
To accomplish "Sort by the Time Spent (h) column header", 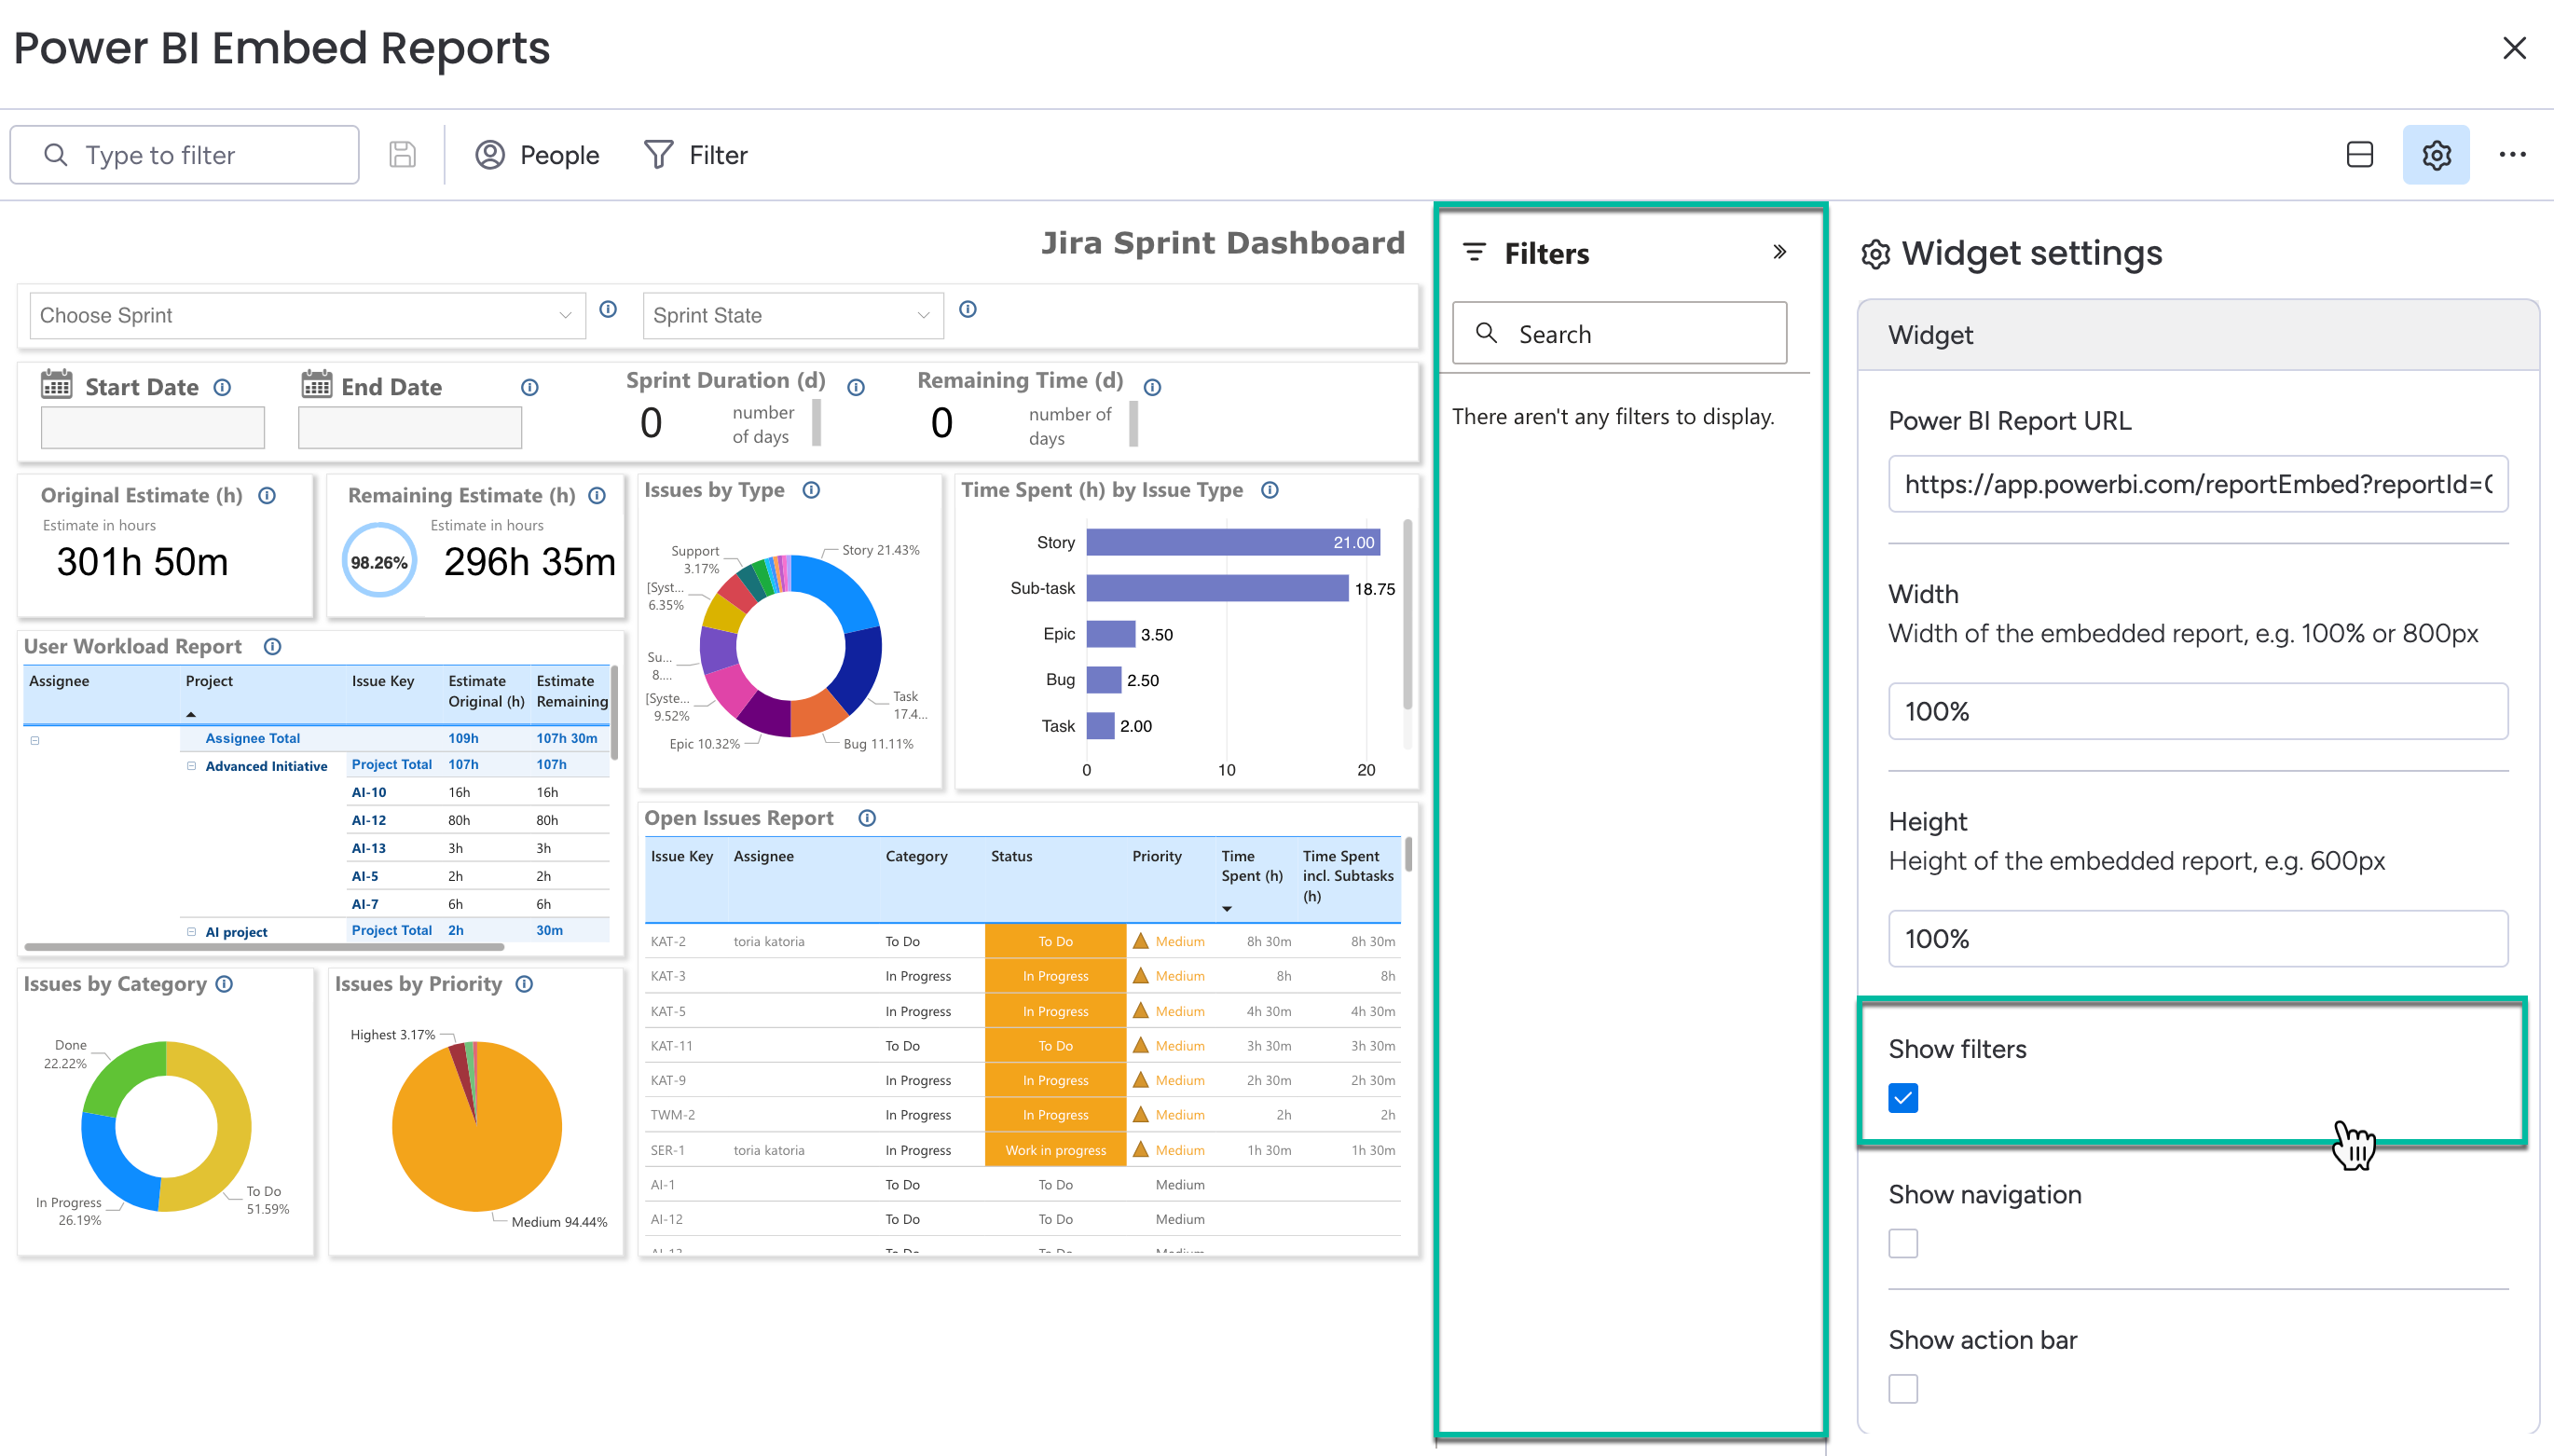I will 1250,866.
